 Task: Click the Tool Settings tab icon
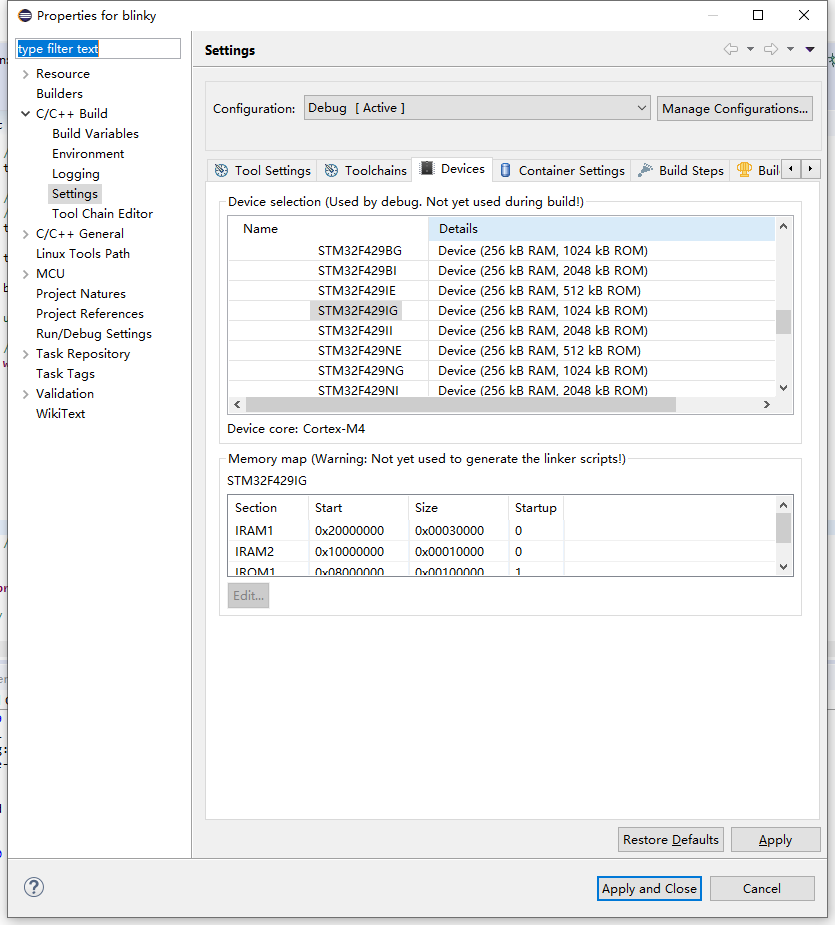[x=221, y=170]
